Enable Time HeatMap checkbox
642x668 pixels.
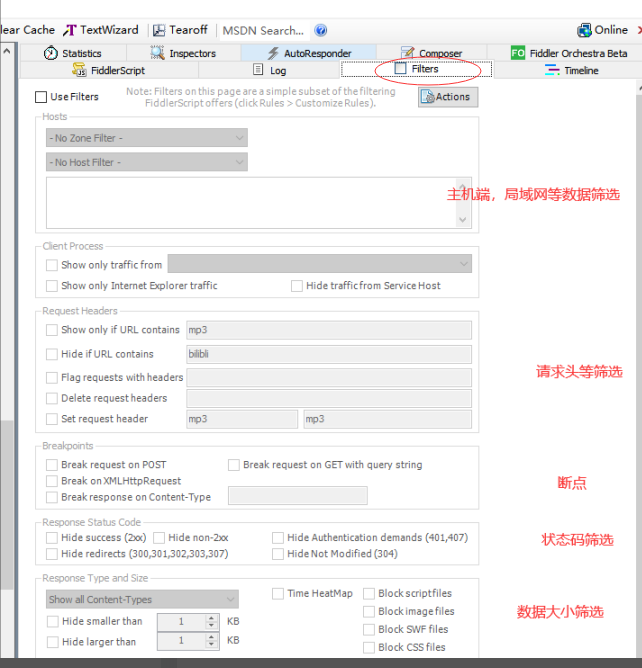point(278,594)
